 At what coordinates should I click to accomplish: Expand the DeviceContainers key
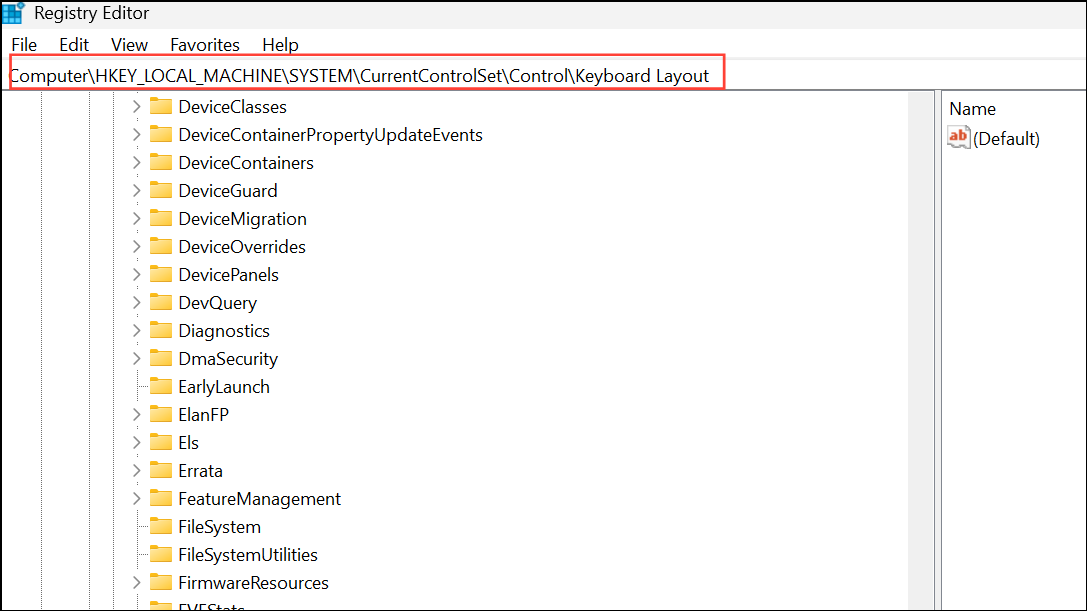point(137,163)
